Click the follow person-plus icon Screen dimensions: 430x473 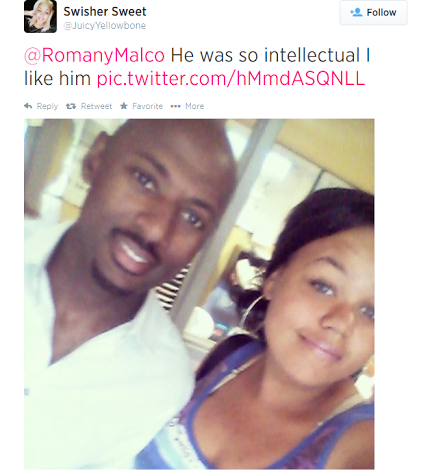(x=356, y=12)
